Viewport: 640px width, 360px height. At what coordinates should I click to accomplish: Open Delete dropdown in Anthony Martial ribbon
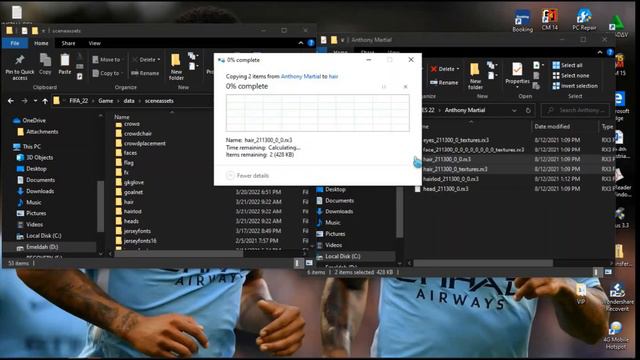coord(445,69)
